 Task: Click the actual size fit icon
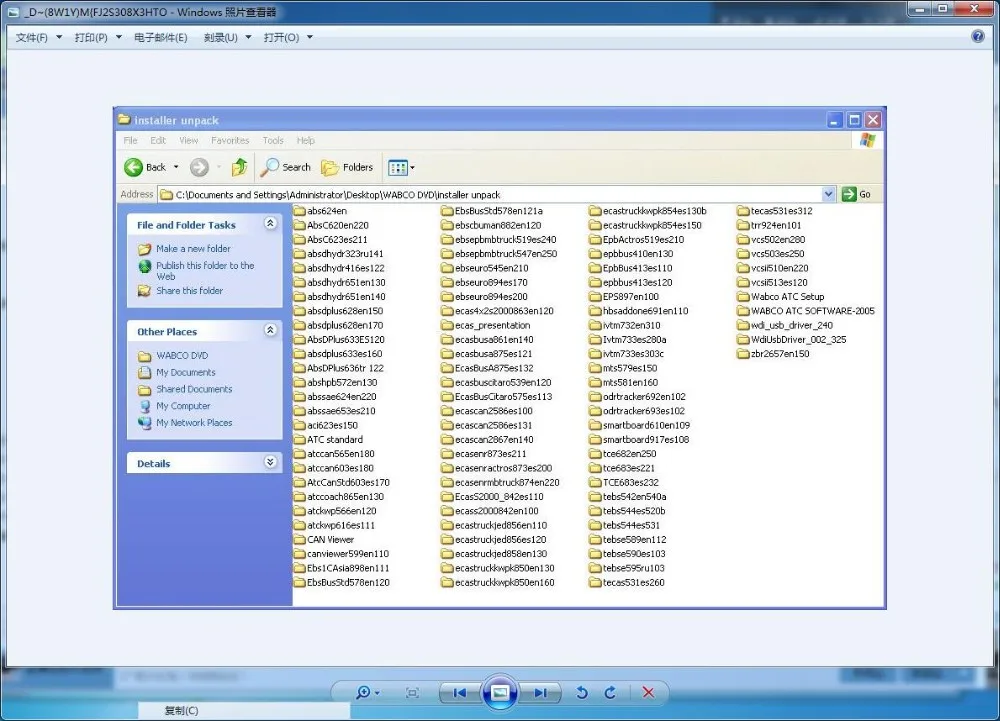pyautogui.click(x=413, y=693)
